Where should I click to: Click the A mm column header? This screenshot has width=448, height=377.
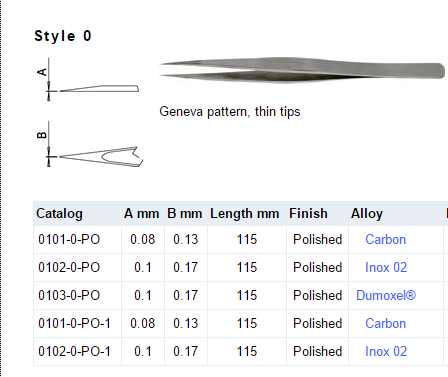[x=142, y=214]
